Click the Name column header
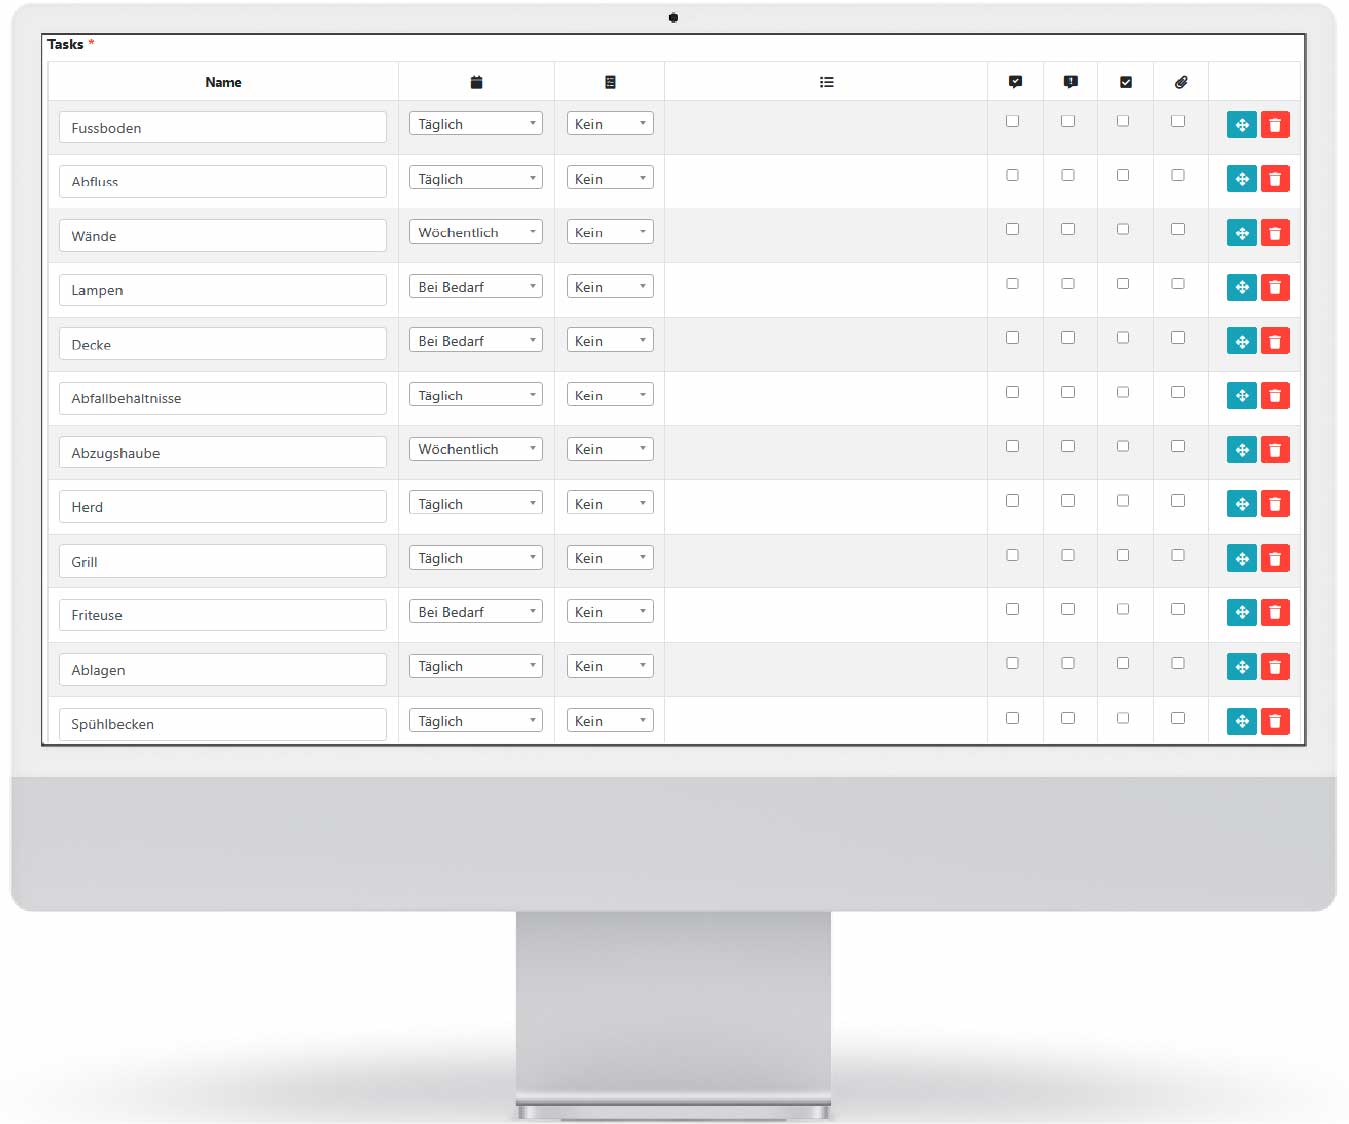This screenshot has height=1124, width=1349. coord(223,82)
